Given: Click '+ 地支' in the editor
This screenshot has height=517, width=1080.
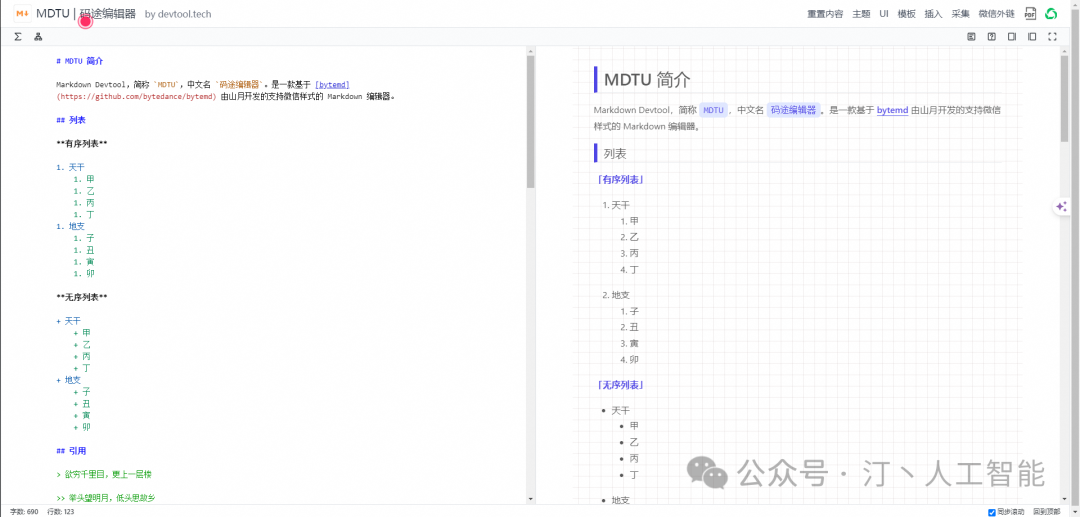Looking at the screenshot, I should [x=69, y=380].
